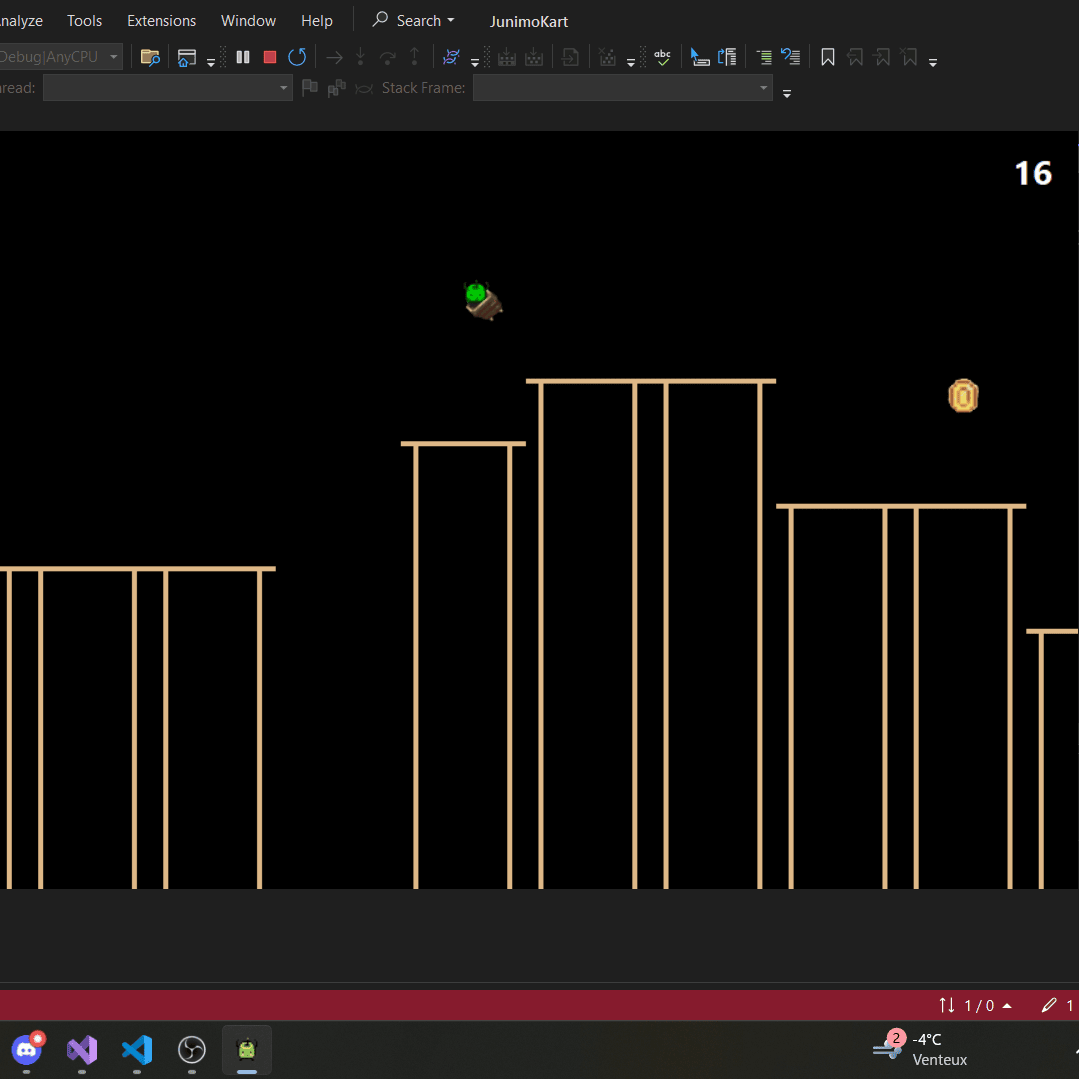Viewport: 1079px width, 1079px height.
Task: Open Visual Studio Code from the taskbar
Action: point(137,1050)
